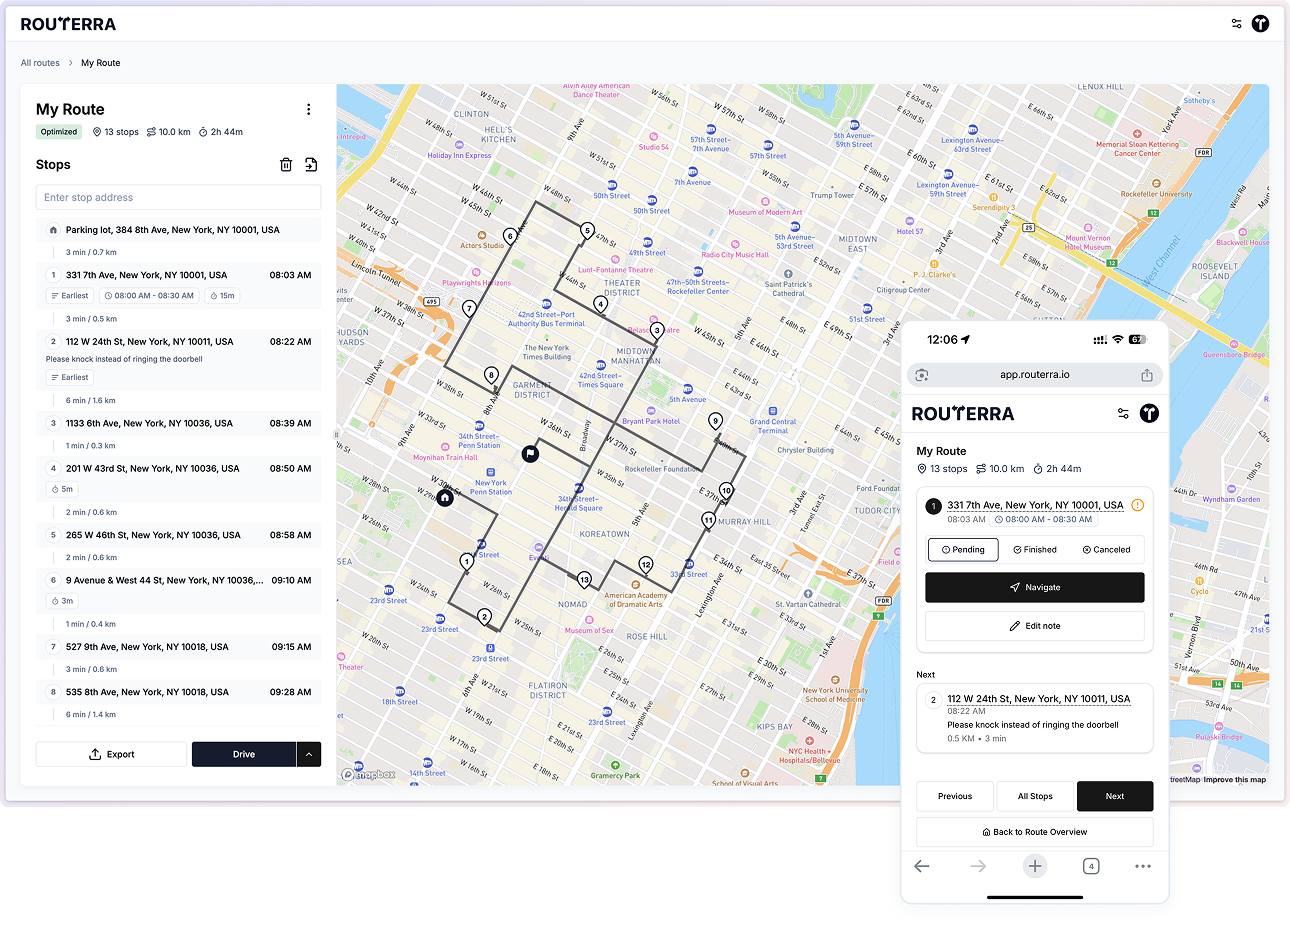The height and width of the screenshot is (926, 1290).
Task: Tap the share icon in mobile address bar
Action: [x=1146, y=375]
